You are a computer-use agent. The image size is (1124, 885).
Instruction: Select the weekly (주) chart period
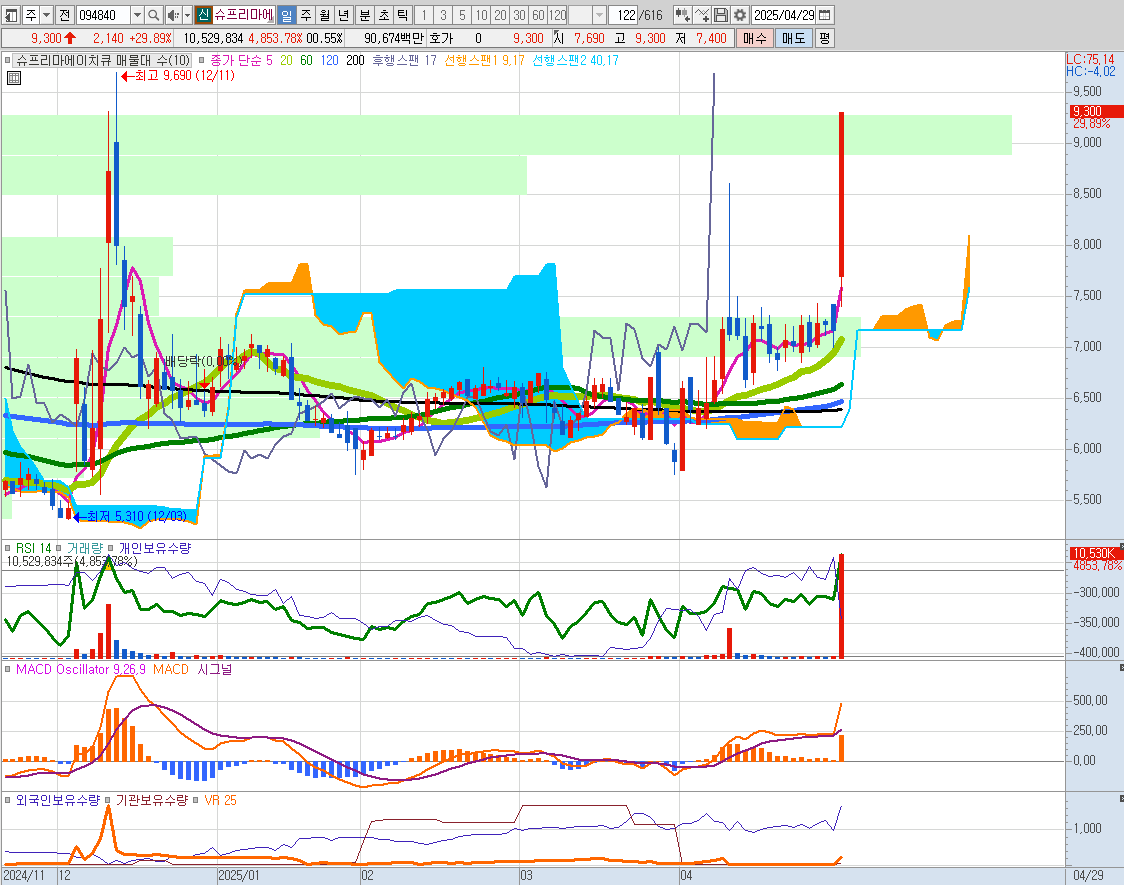coord(305,15)
